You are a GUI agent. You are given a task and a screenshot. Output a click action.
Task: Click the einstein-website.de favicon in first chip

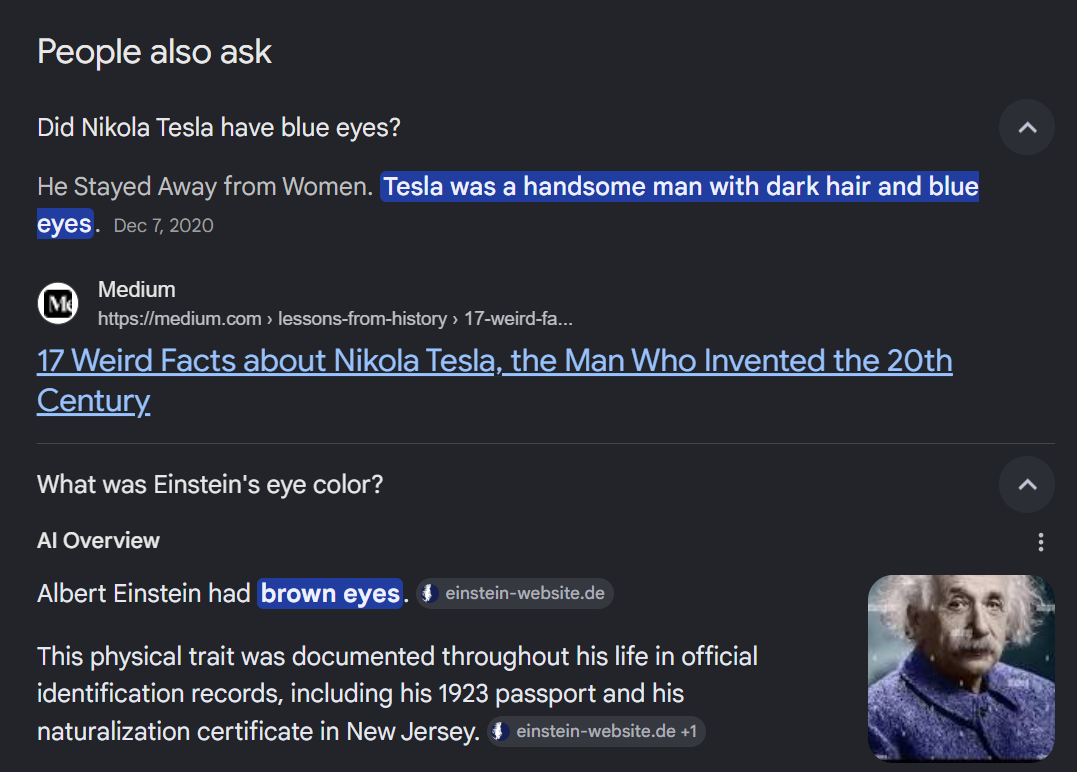[x=429, y=593]
